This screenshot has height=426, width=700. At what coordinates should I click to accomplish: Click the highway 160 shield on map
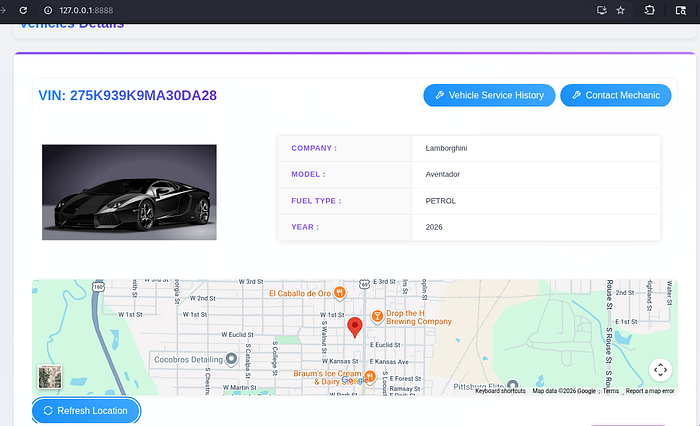coord(99,287)
